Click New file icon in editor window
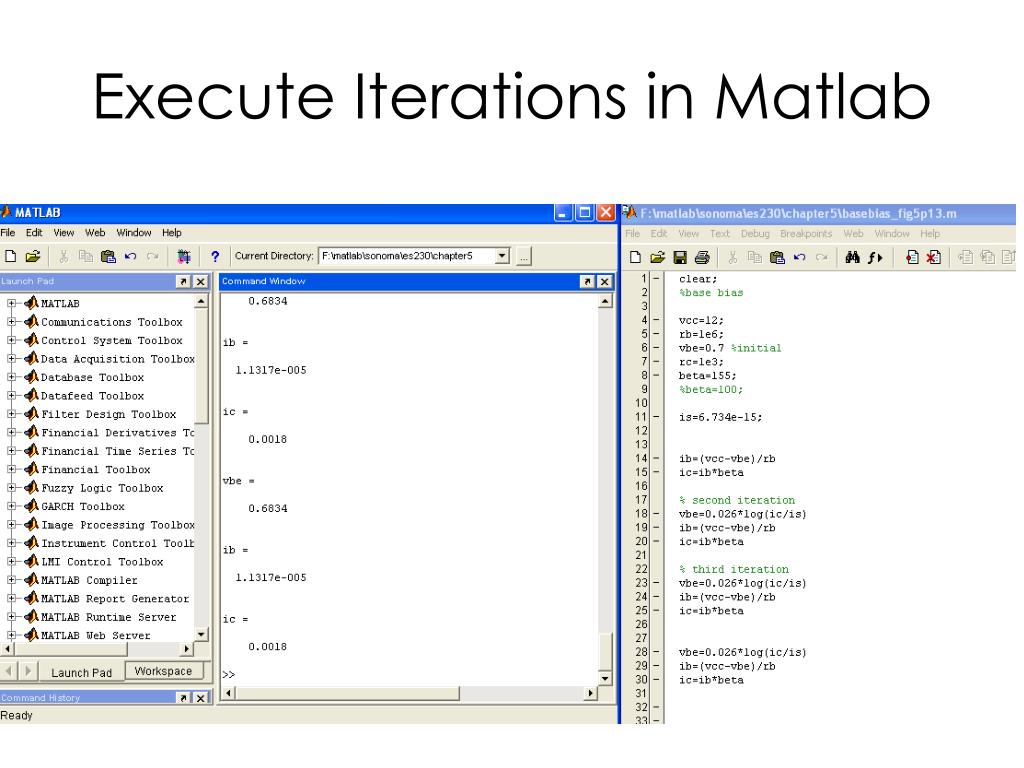The width and height of the screenshot is (1024, 768). [635, 257]
